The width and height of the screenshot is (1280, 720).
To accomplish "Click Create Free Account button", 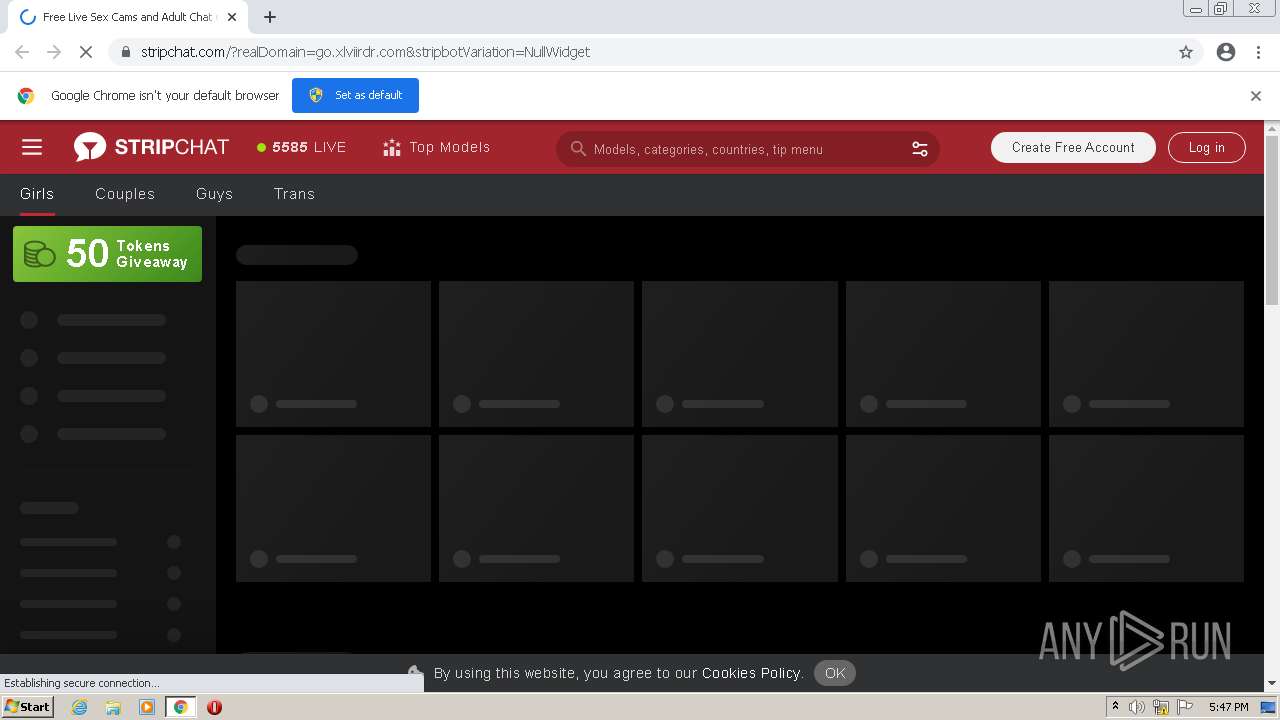I will 1073,147.
